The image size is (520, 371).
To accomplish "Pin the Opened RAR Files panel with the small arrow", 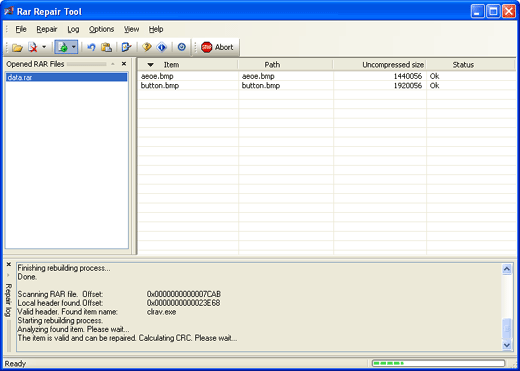I will point(113,64).
